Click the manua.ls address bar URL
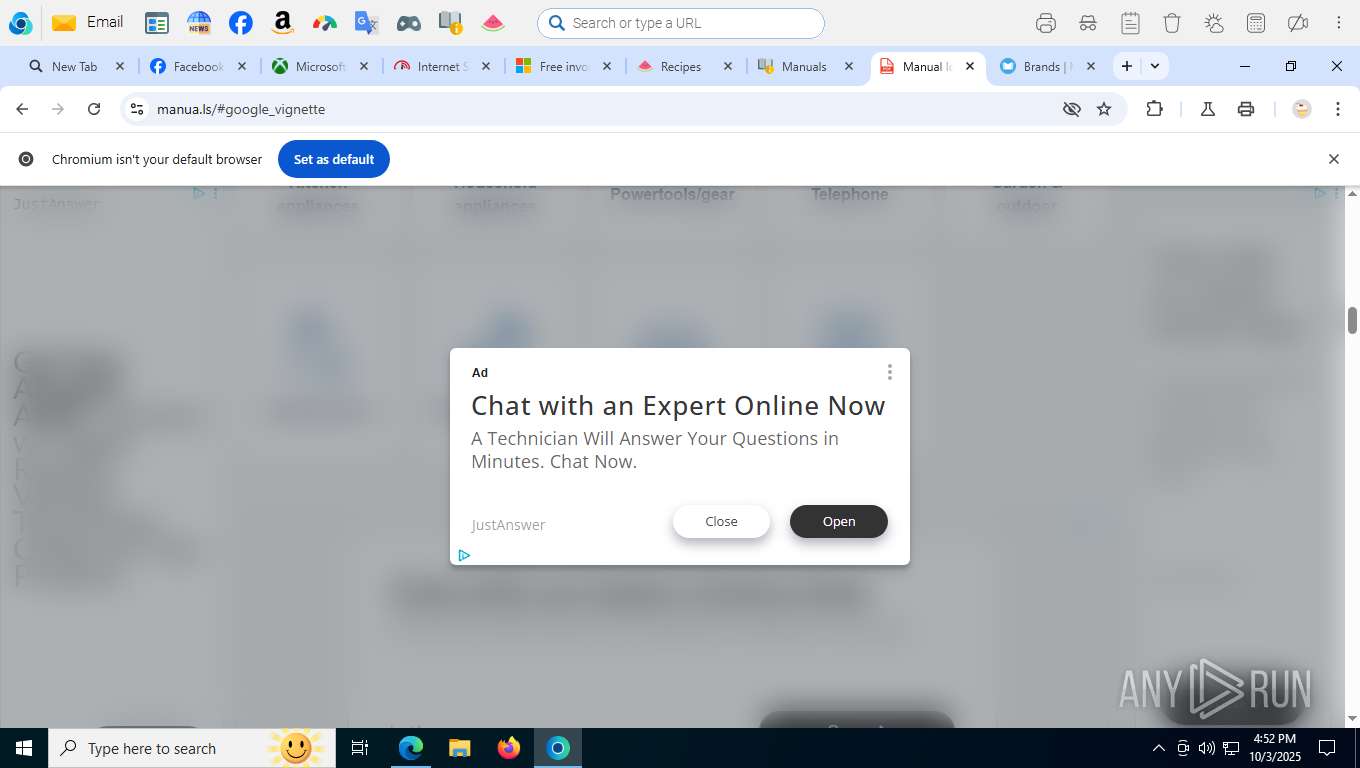Screen dimensions: 1360x768 241,109
